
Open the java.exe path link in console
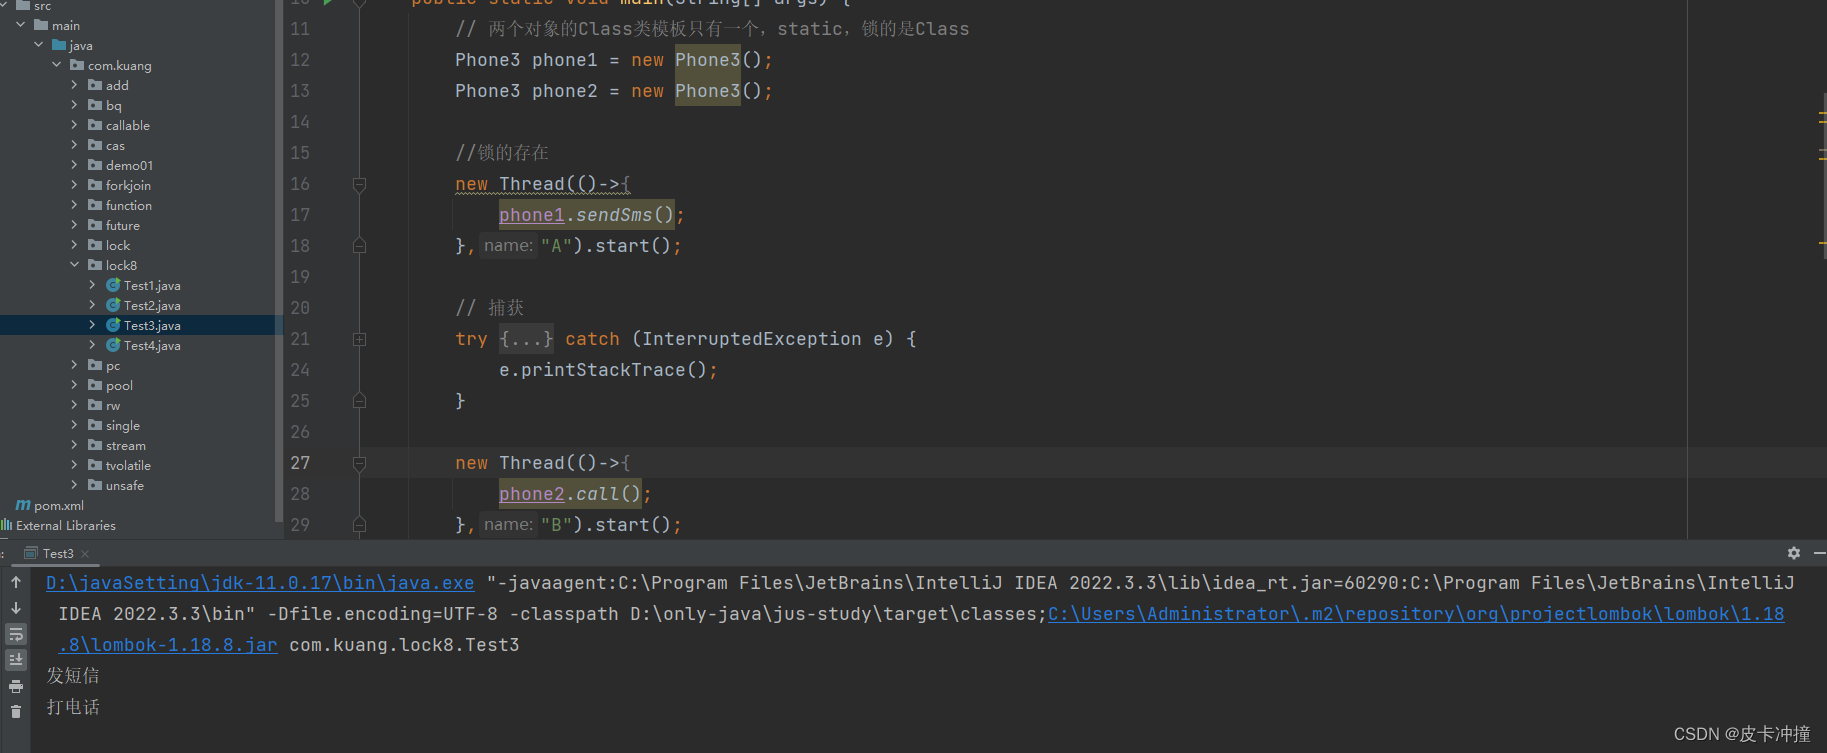coord(260,583)
